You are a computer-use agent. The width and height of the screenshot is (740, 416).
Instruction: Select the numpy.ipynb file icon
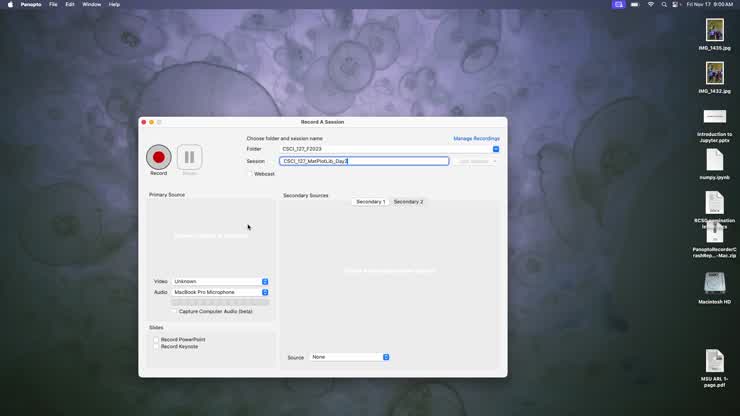click(x=714, y=160)
